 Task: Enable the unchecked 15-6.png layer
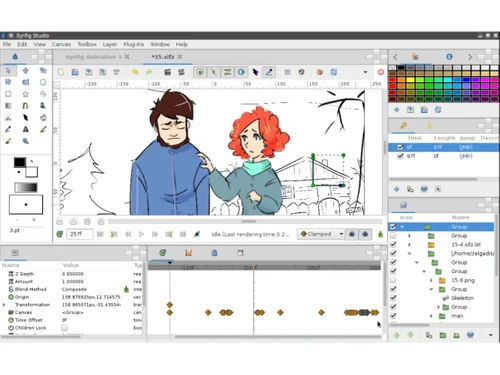(393, 280)
